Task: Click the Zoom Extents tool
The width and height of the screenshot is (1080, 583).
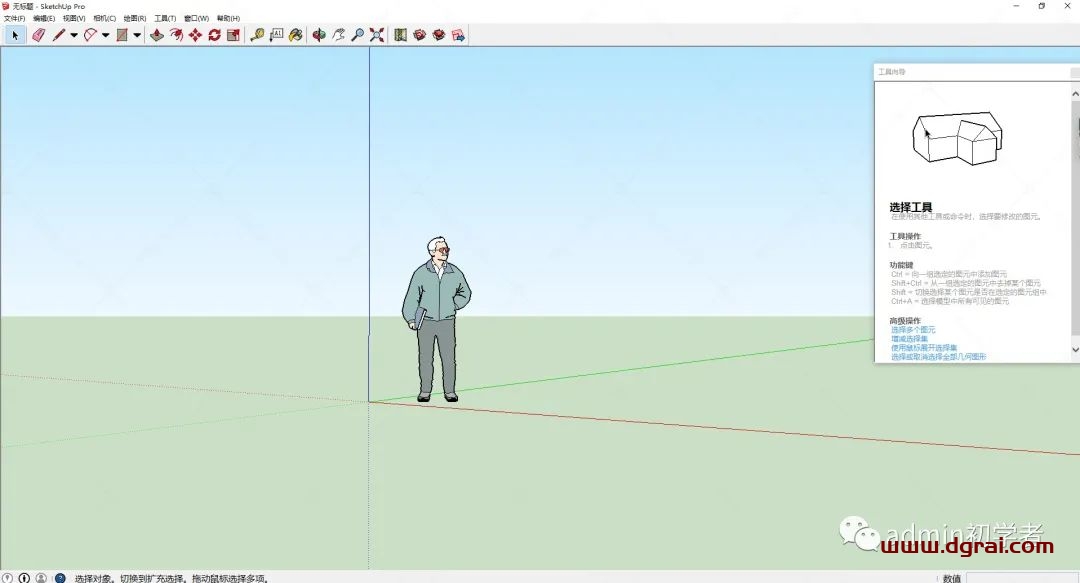Action: coord(377,35)
